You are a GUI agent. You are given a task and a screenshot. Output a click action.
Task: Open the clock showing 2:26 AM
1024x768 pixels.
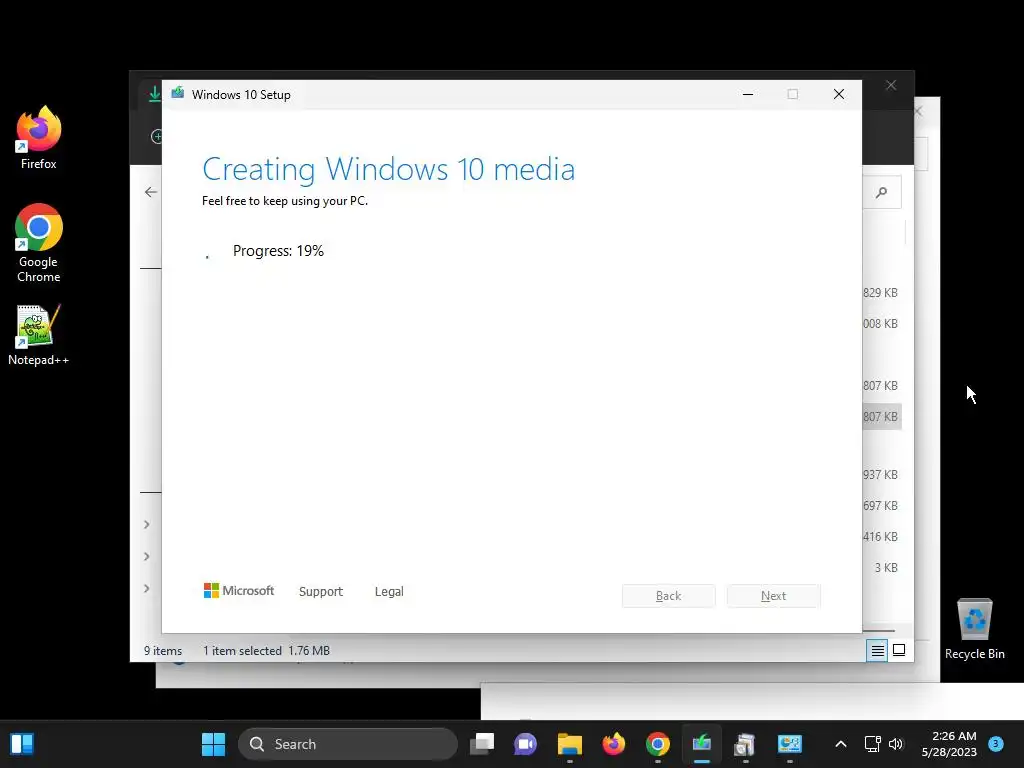pos(949,744)
